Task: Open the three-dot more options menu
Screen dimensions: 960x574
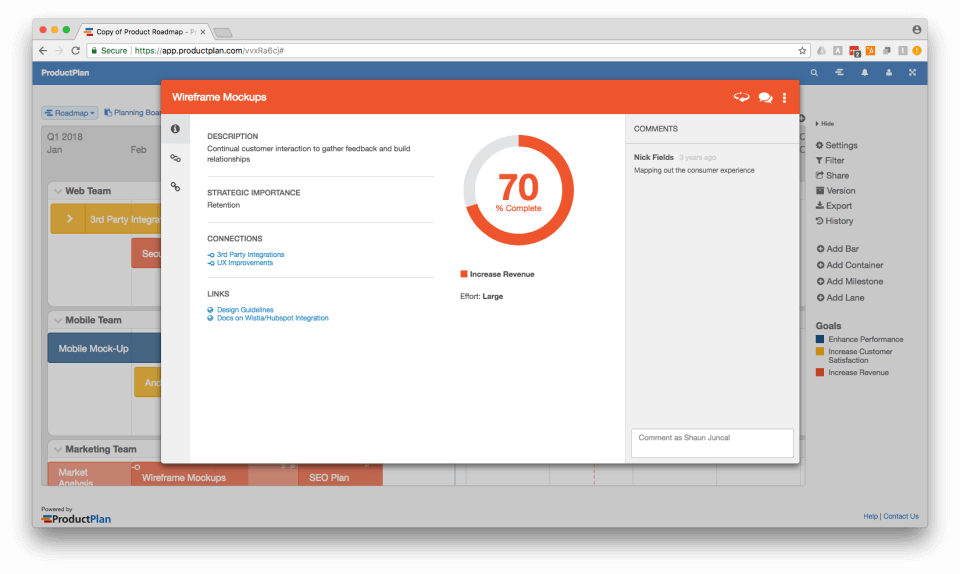Action: [x=785, y=98]
